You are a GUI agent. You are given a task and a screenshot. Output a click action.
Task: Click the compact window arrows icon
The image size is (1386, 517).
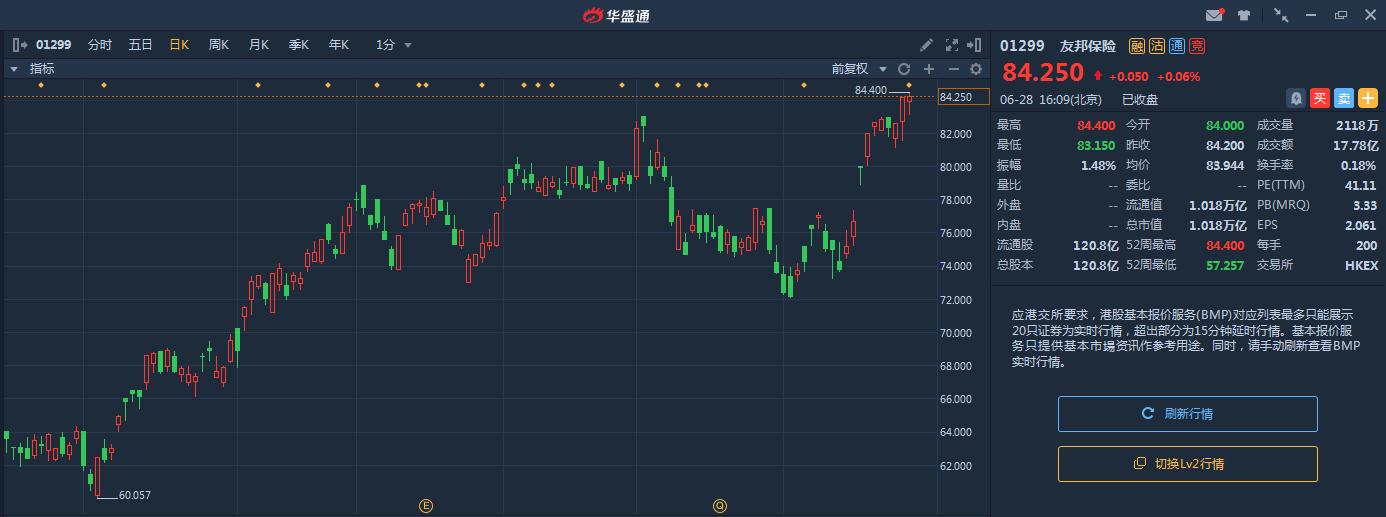pos(1281,15)
